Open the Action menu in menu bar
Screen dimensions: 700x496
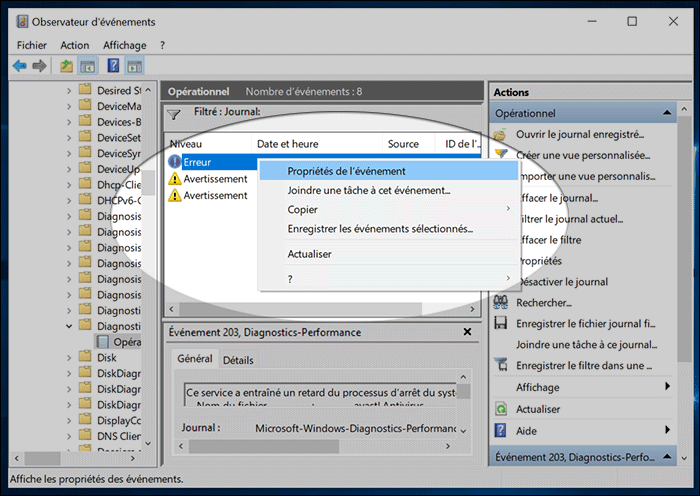74,45
